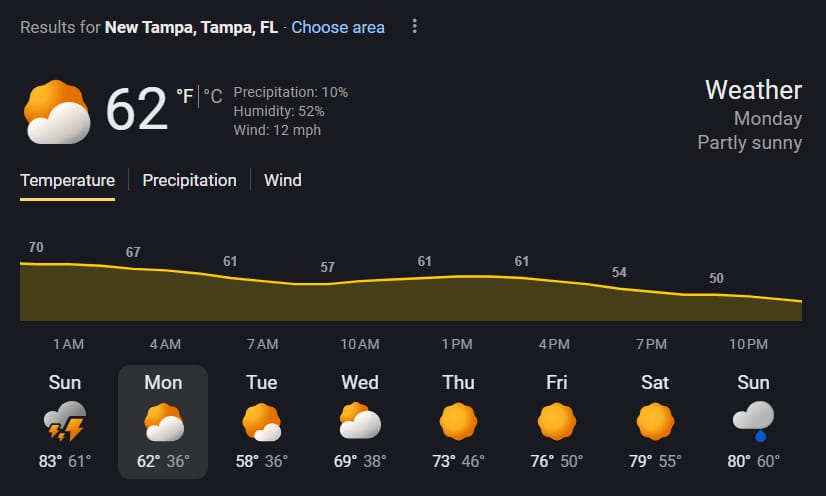This screenshot has width=826, height=496.
Task: Select Friday's sunny forecast icon
Action: click(556, 421)
